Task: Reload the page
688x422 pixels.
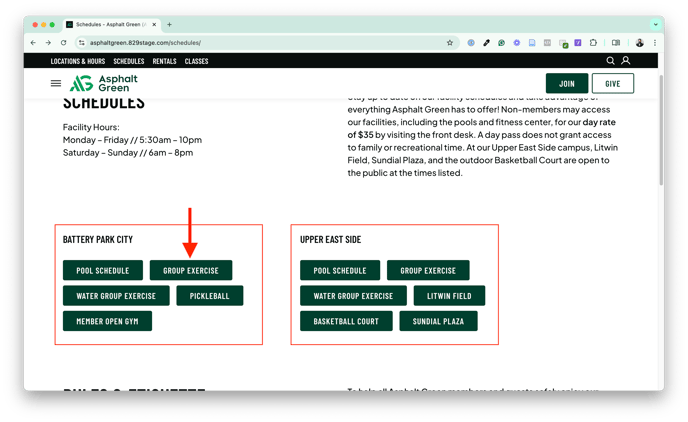Action: point(64,43)
